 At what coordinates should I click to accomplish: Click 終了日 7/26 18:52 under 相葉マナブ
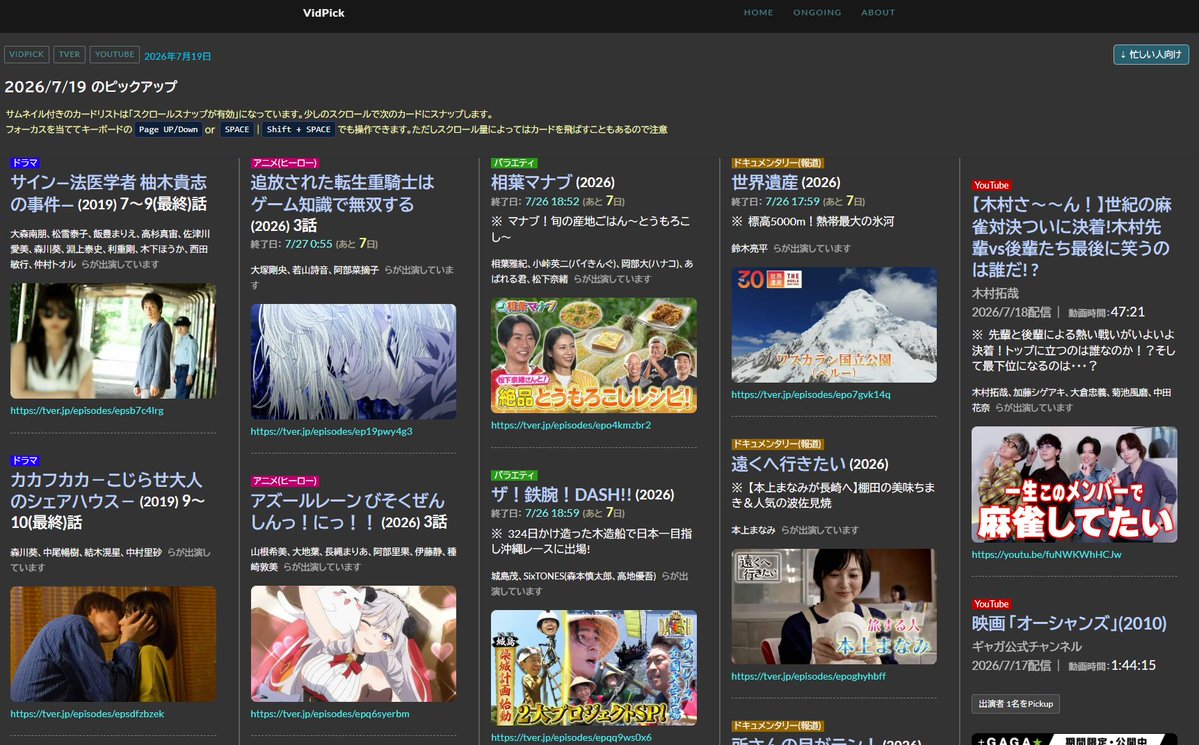click(557, 201)
